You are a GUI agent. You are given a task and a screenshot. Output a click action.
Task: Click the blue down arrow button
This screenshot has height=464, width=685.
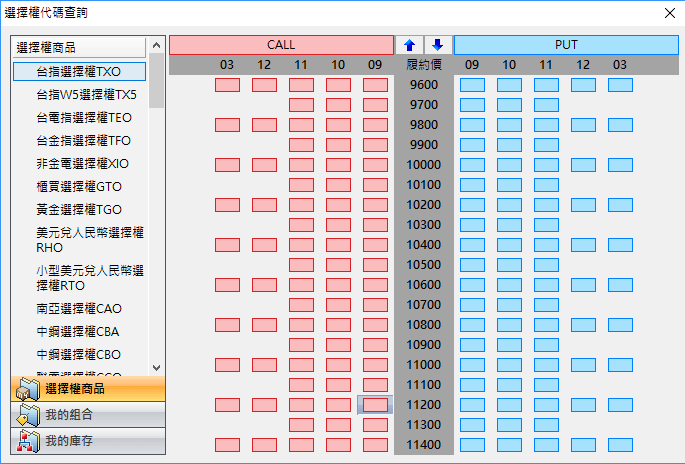[x=437, y=45]
